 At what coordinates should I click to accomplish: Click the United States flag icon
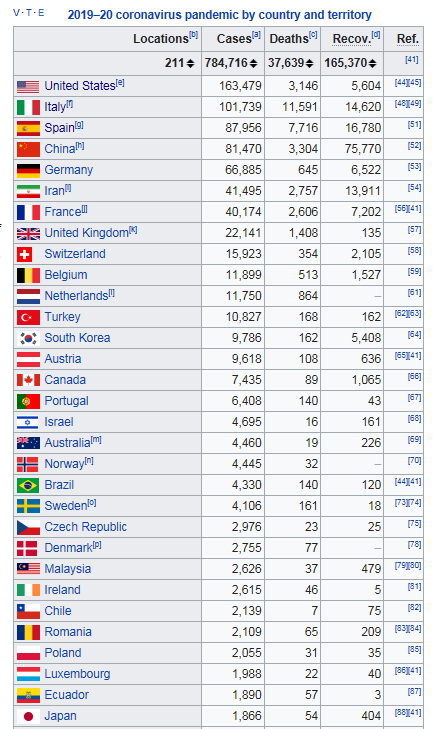(x=28, y=86)
